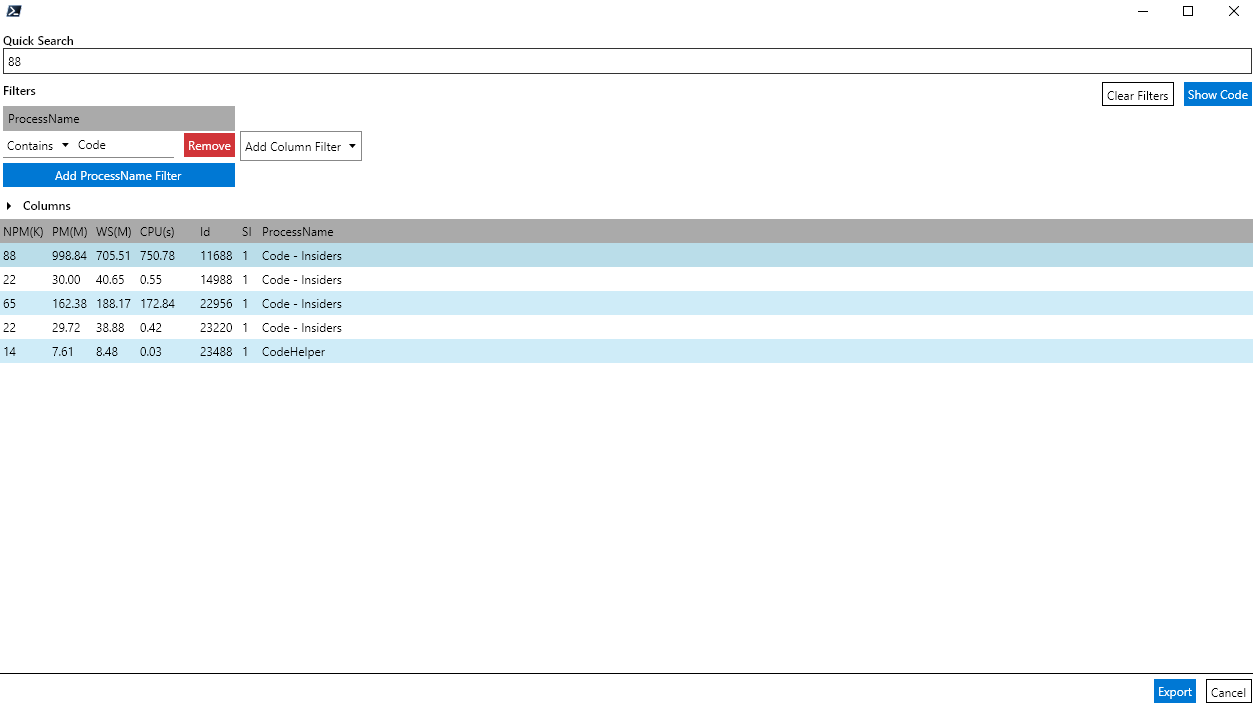Sort by the NPM(K) column header
Screen dimensions: 1253x707
click(23, 232)
